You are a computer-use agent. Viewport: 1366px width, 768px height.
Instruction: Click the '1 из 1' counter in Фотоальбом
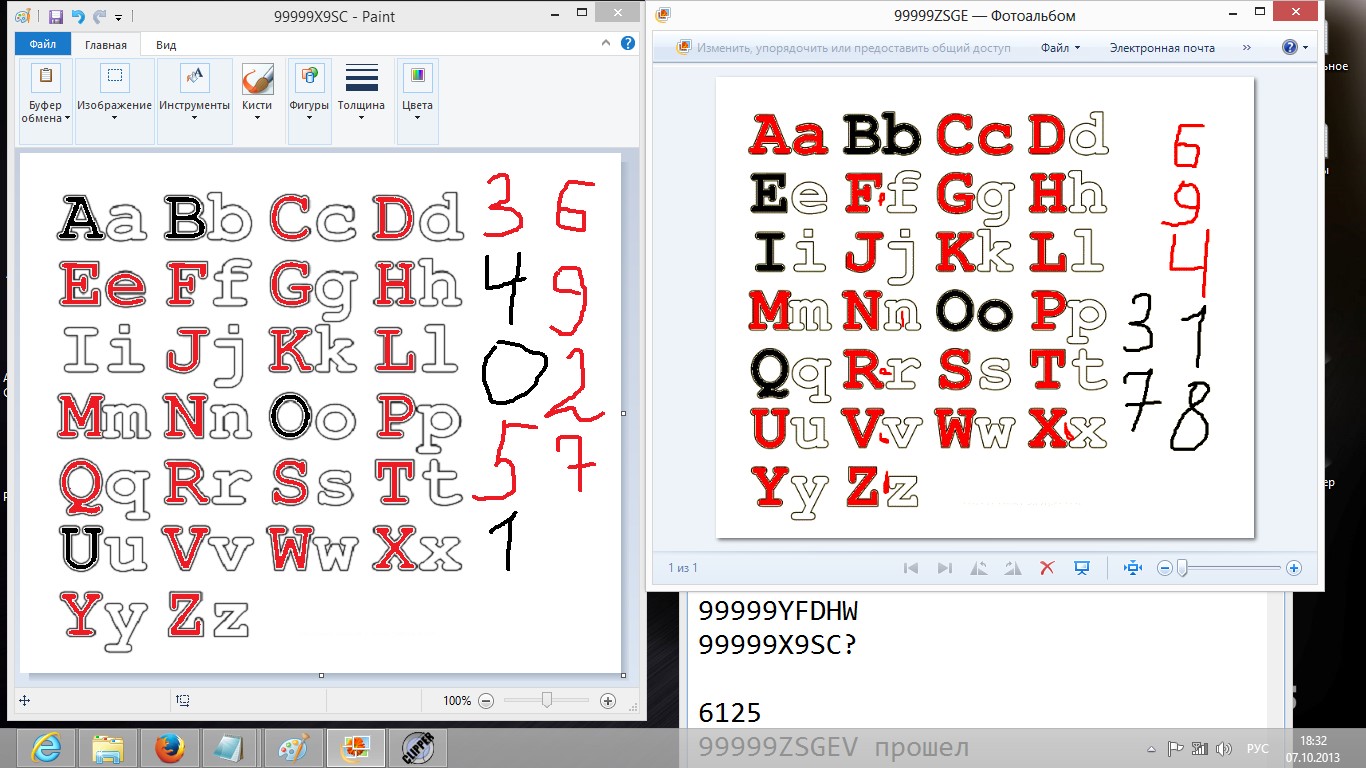683,568
